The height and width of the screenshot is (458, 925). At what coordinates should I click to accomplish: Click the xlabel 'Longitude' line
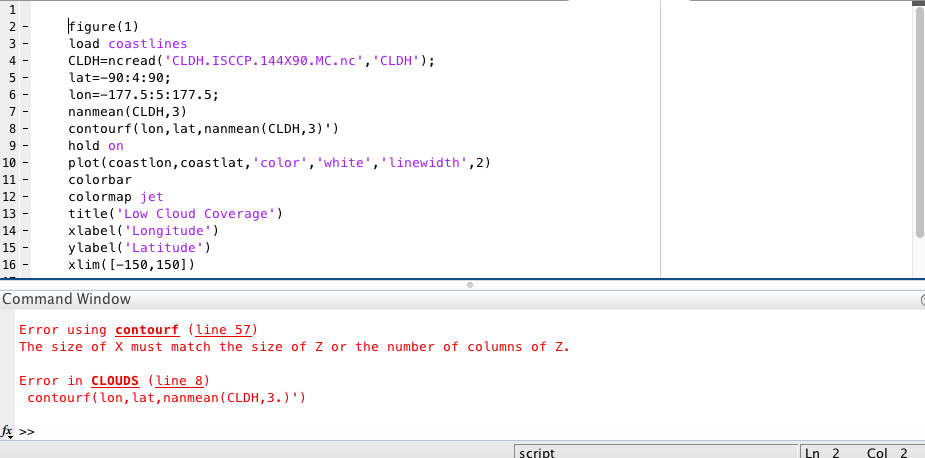(x=143, y=231)
